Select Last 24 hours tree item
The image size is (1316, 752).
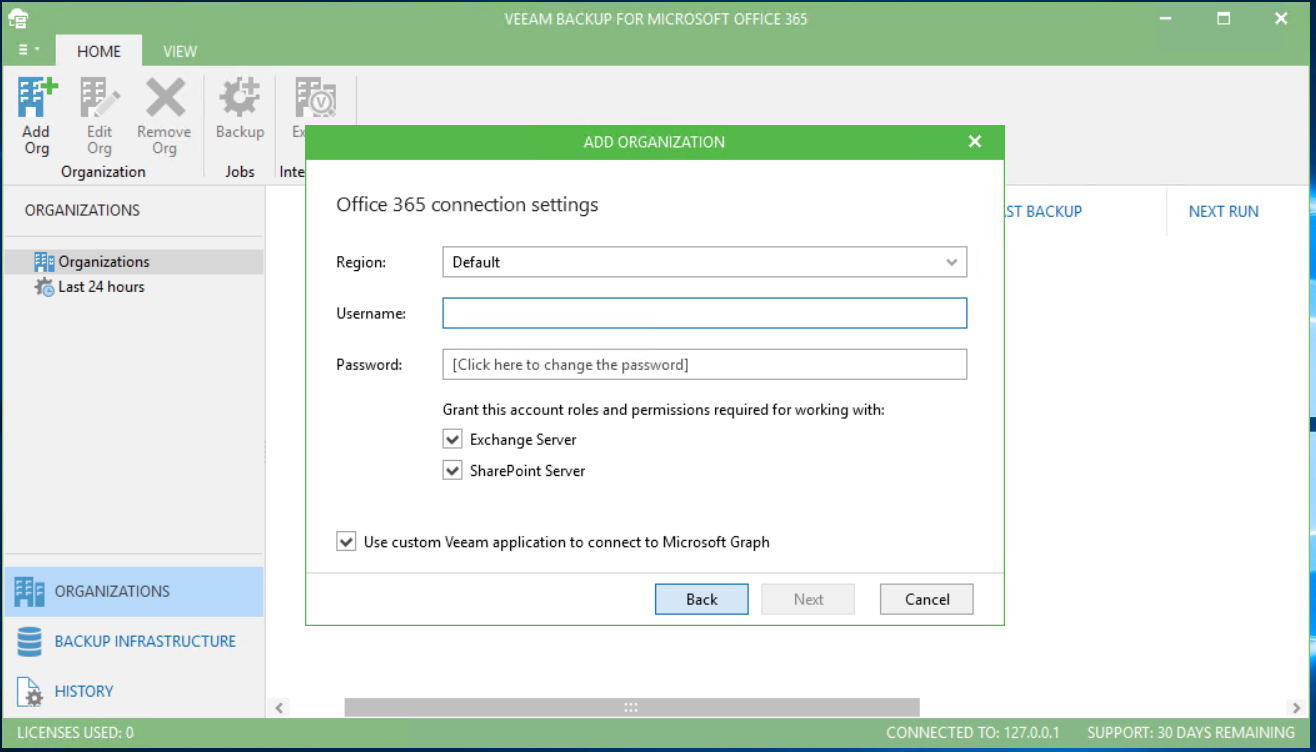[x=133, y=287]
